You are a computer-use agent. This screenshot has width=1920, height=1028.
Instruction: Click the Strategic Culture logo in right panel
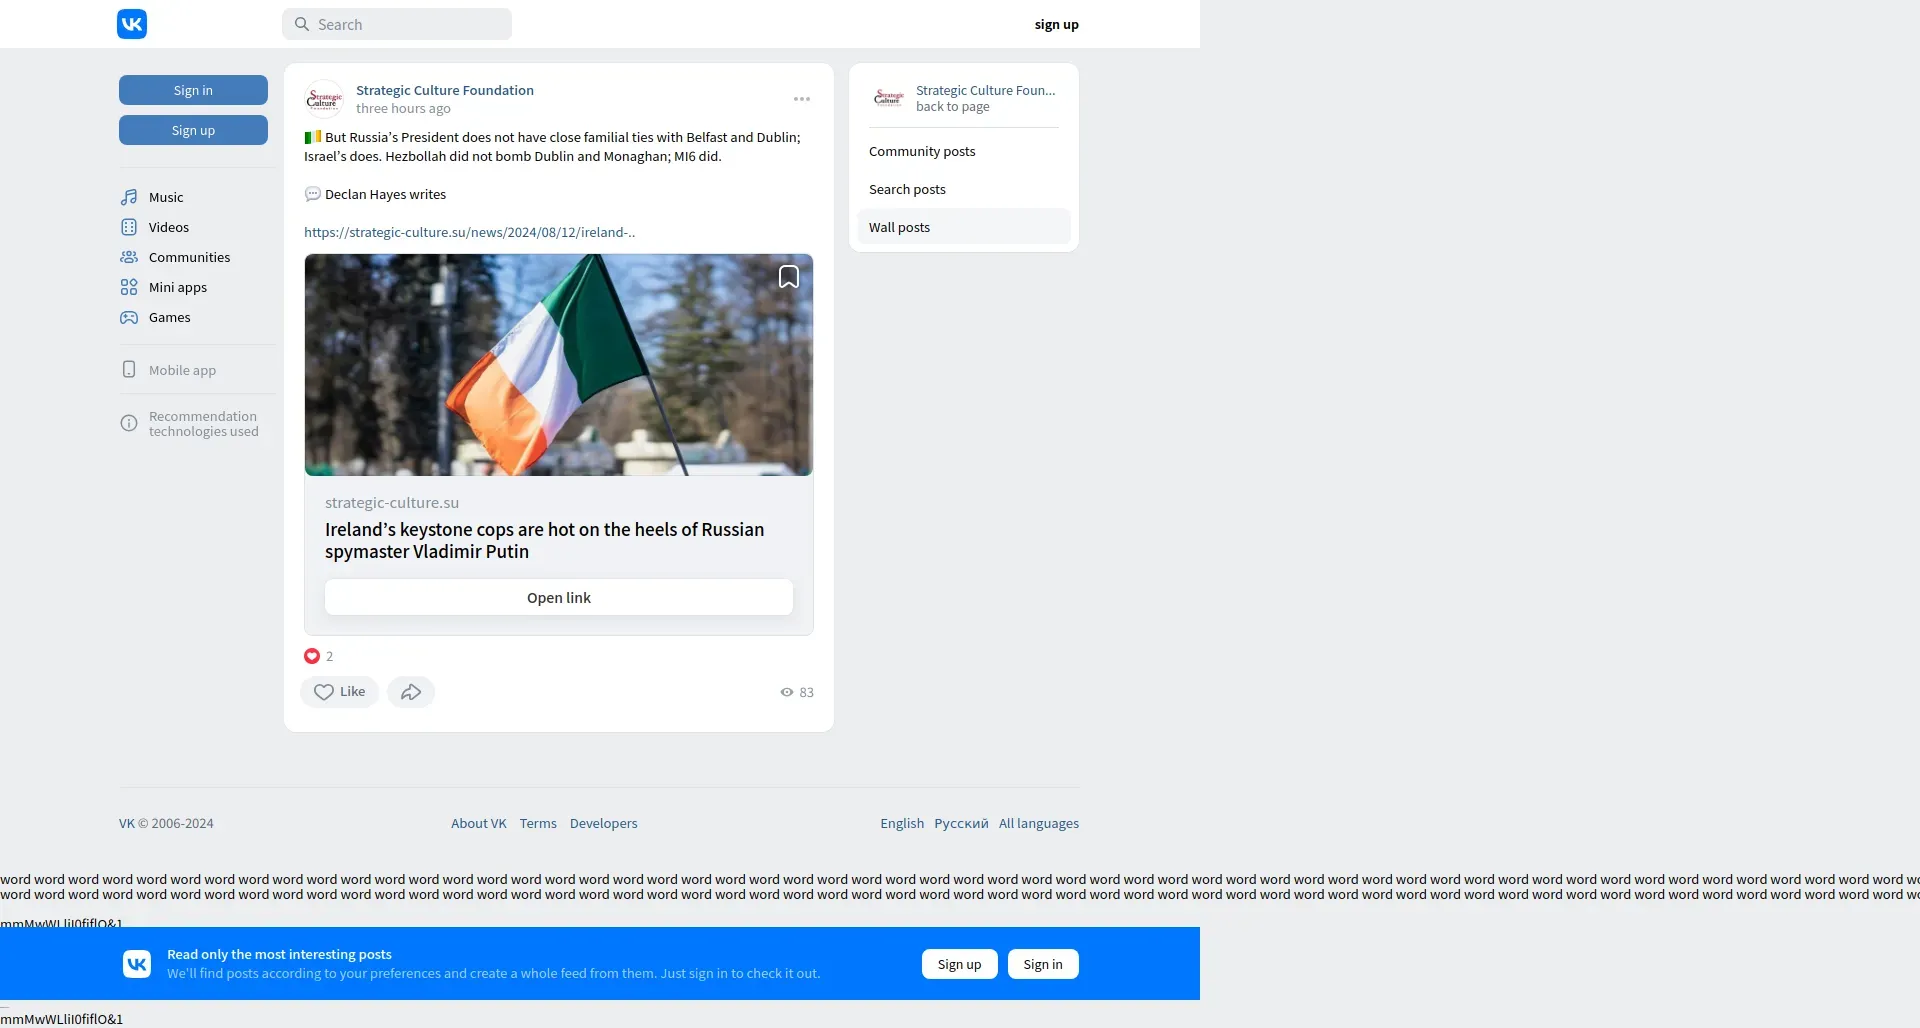coord(888,98)
